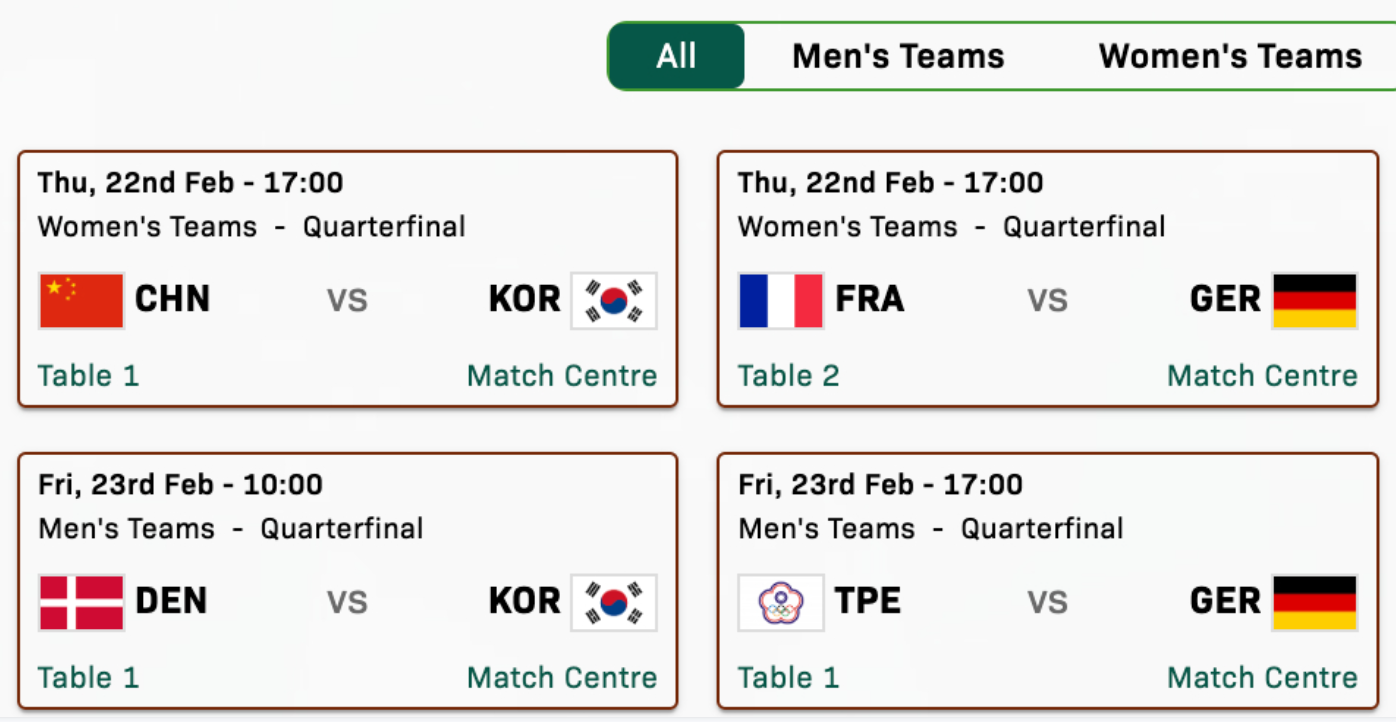Open Match Centre for DEN vs KOR
Viewport: 1396px width, 722px height.
[x=562, y=678]
